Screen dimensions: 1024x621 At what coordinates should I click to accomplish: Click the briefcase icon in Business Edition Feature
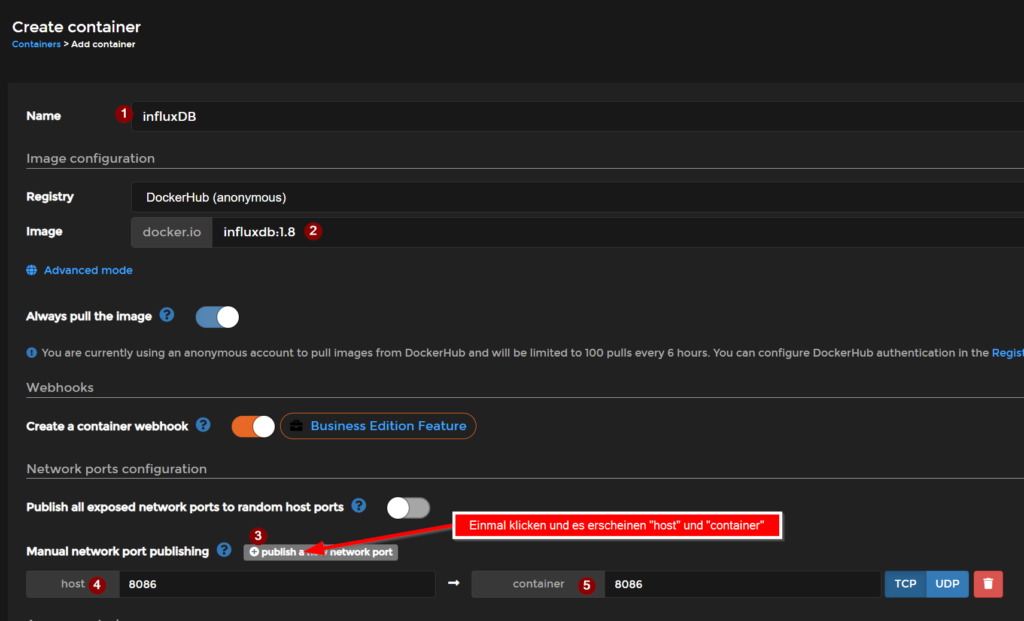click(x=297, y=426)
